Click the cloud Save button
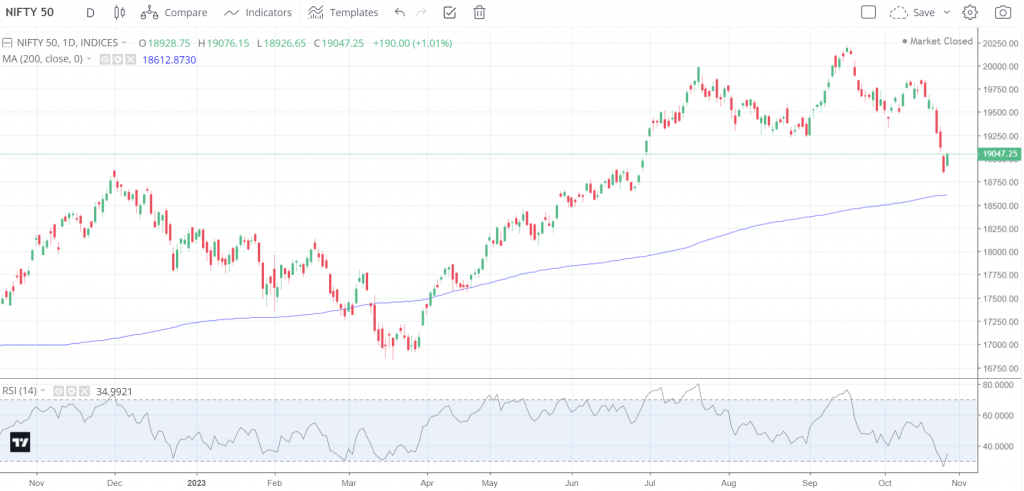Screen dimensions: 1024x491 coord(912,12)
